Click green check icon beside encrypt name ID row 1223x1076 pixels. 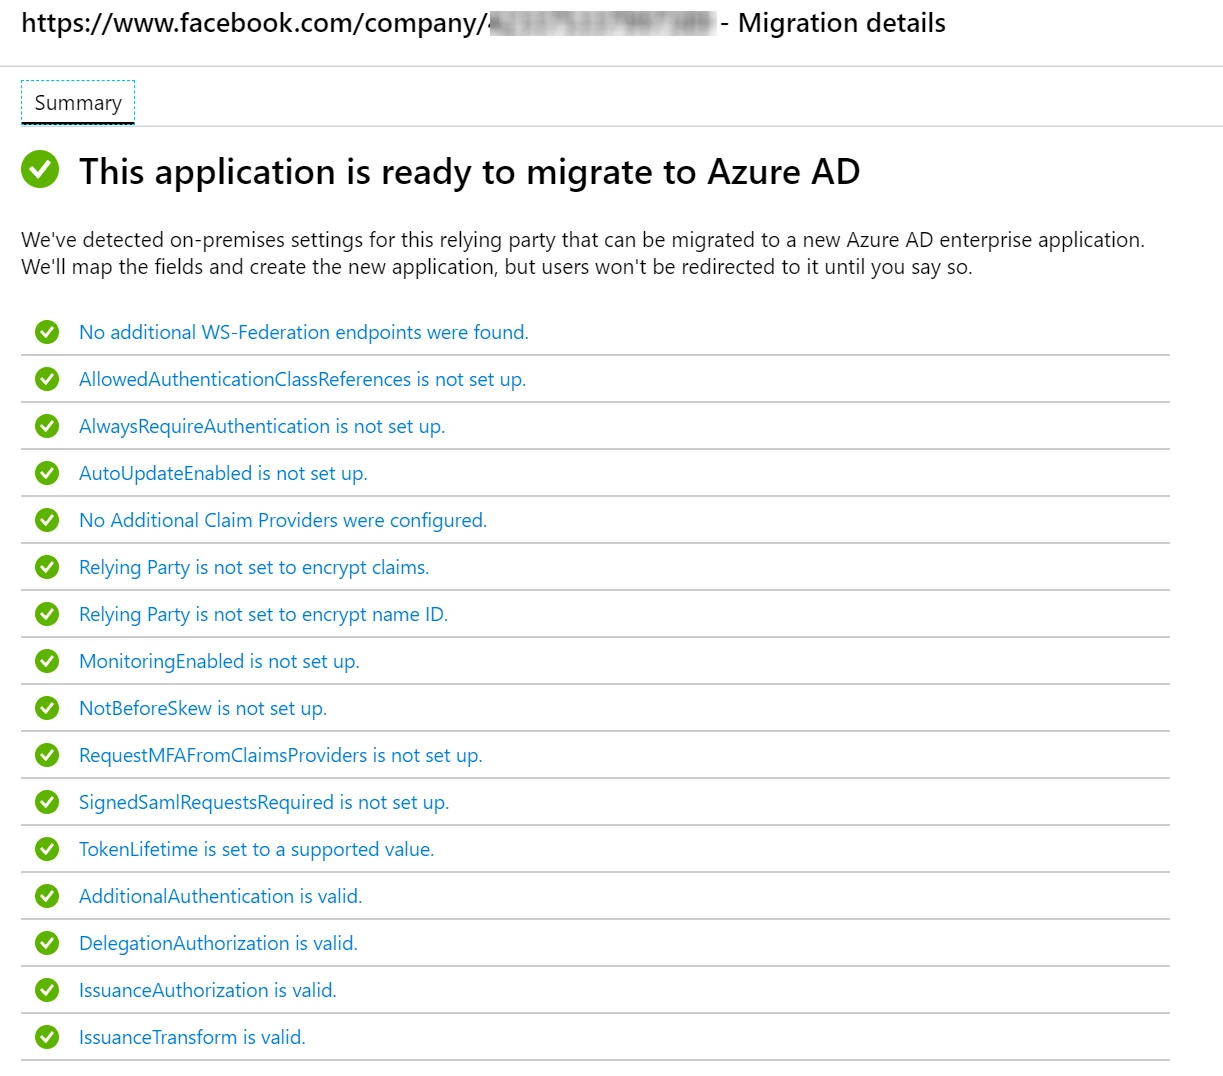[47, 614]
